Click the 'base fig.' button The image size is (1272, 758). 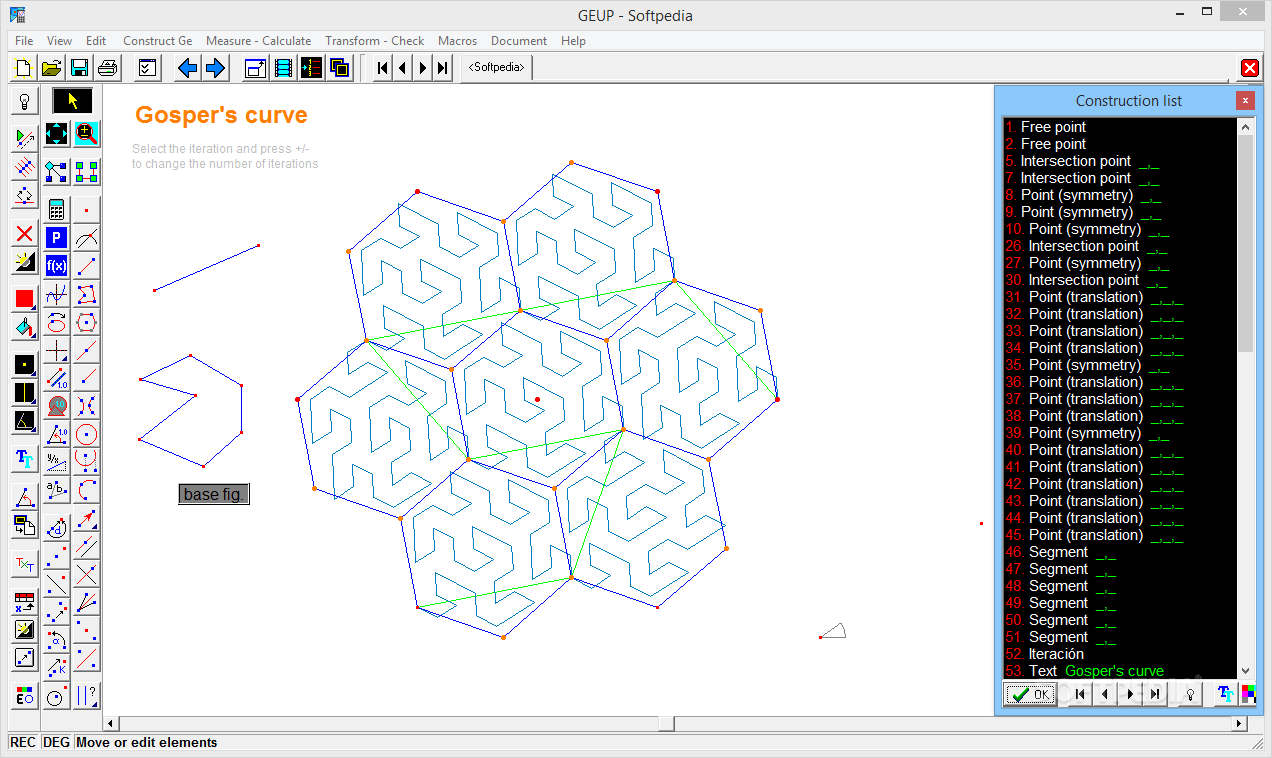(x=214, y=494)
